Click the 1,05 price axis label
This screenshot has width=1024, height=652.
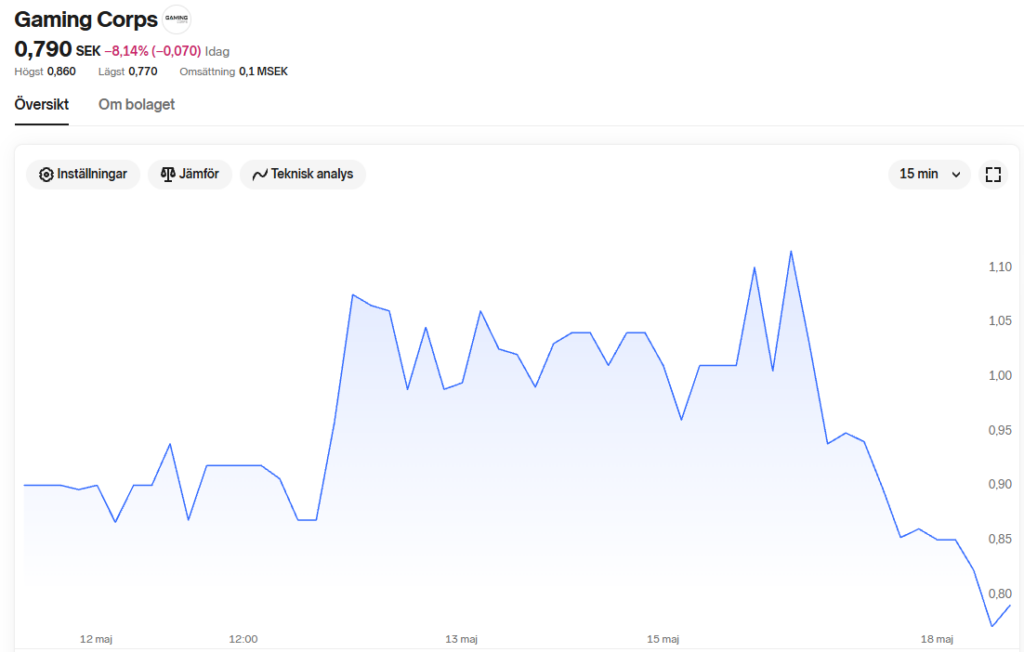1000,321
